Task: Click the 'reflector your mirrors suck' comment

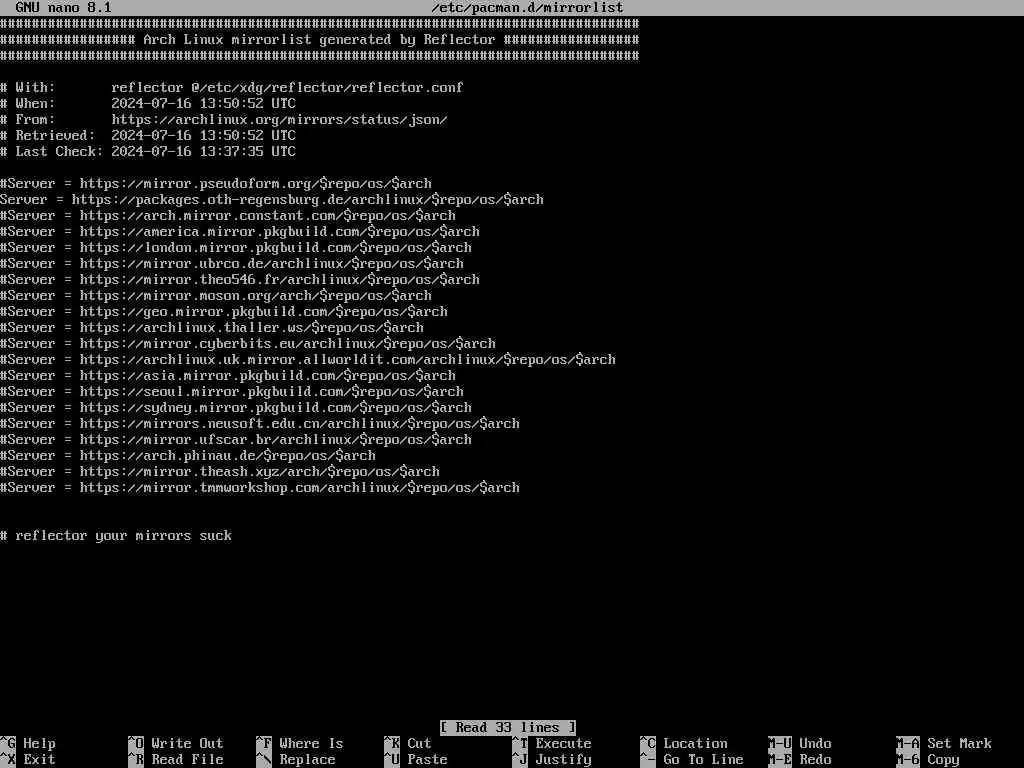Action: click(116, 536)
